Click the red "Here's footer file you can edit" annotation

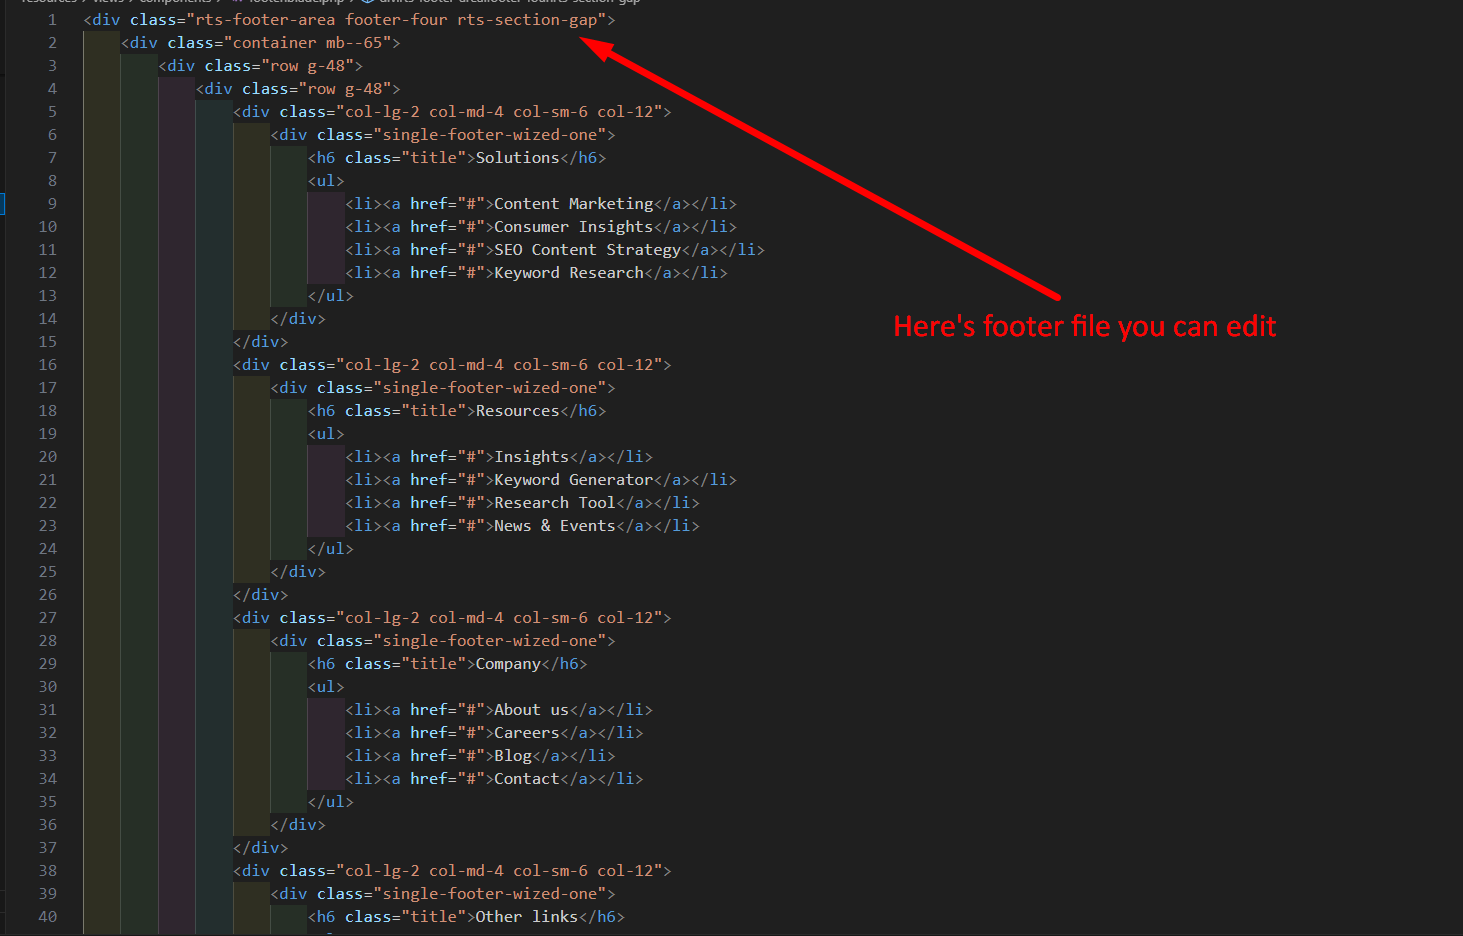point(1084,327)
